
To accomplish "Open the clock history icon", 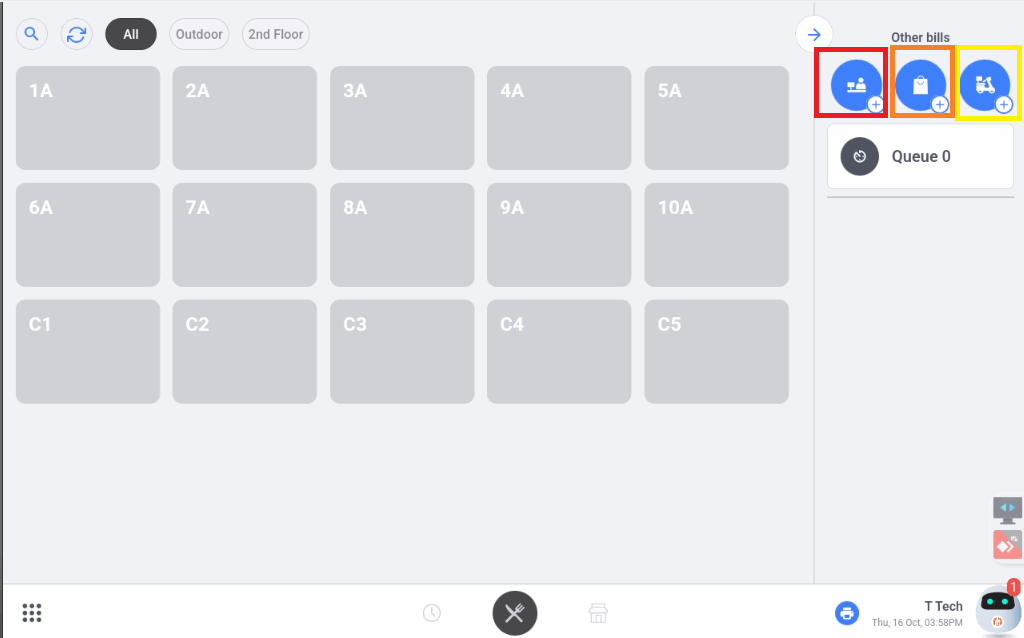I will click(432, 613).
